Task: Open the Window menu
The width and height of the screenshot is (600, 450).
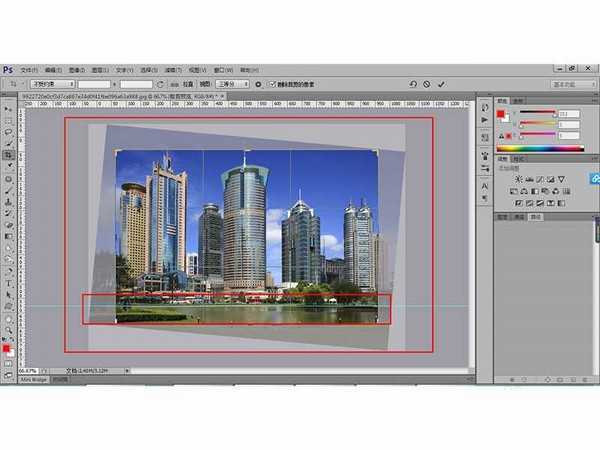Action: coord(221,70)
